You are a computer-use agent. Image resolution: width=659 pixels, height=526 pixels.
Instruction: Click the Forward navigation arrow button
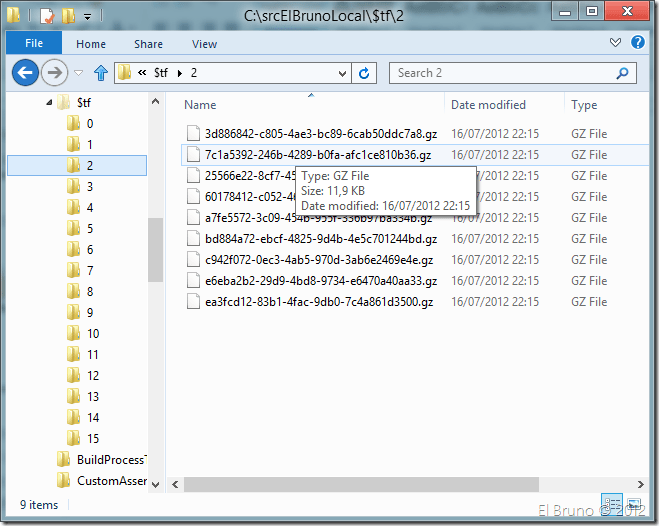56,73
